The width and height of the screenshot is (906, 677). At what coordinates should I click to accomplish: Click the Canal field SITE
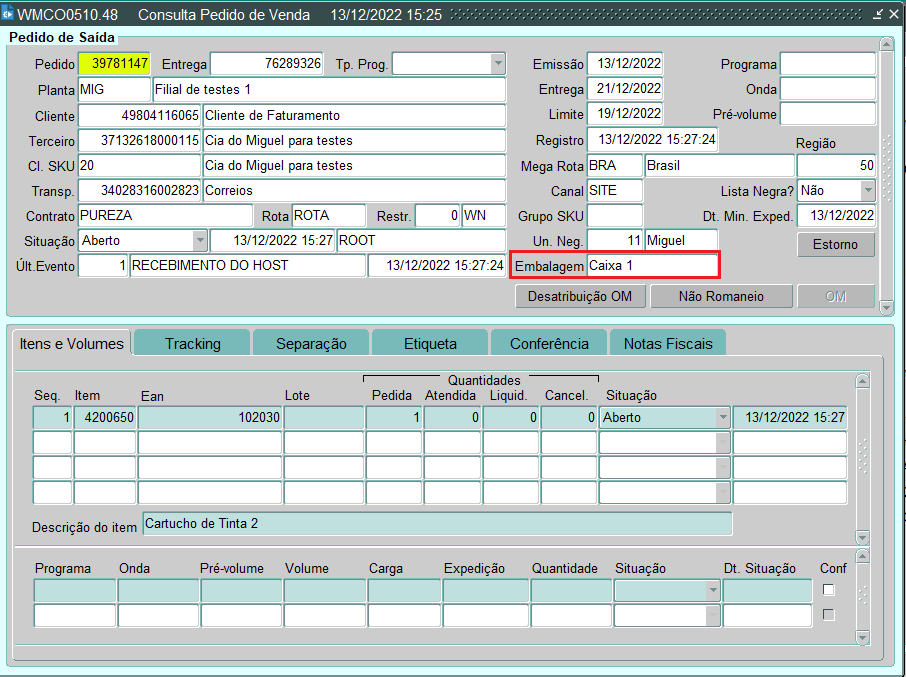[x=615, y=191]
